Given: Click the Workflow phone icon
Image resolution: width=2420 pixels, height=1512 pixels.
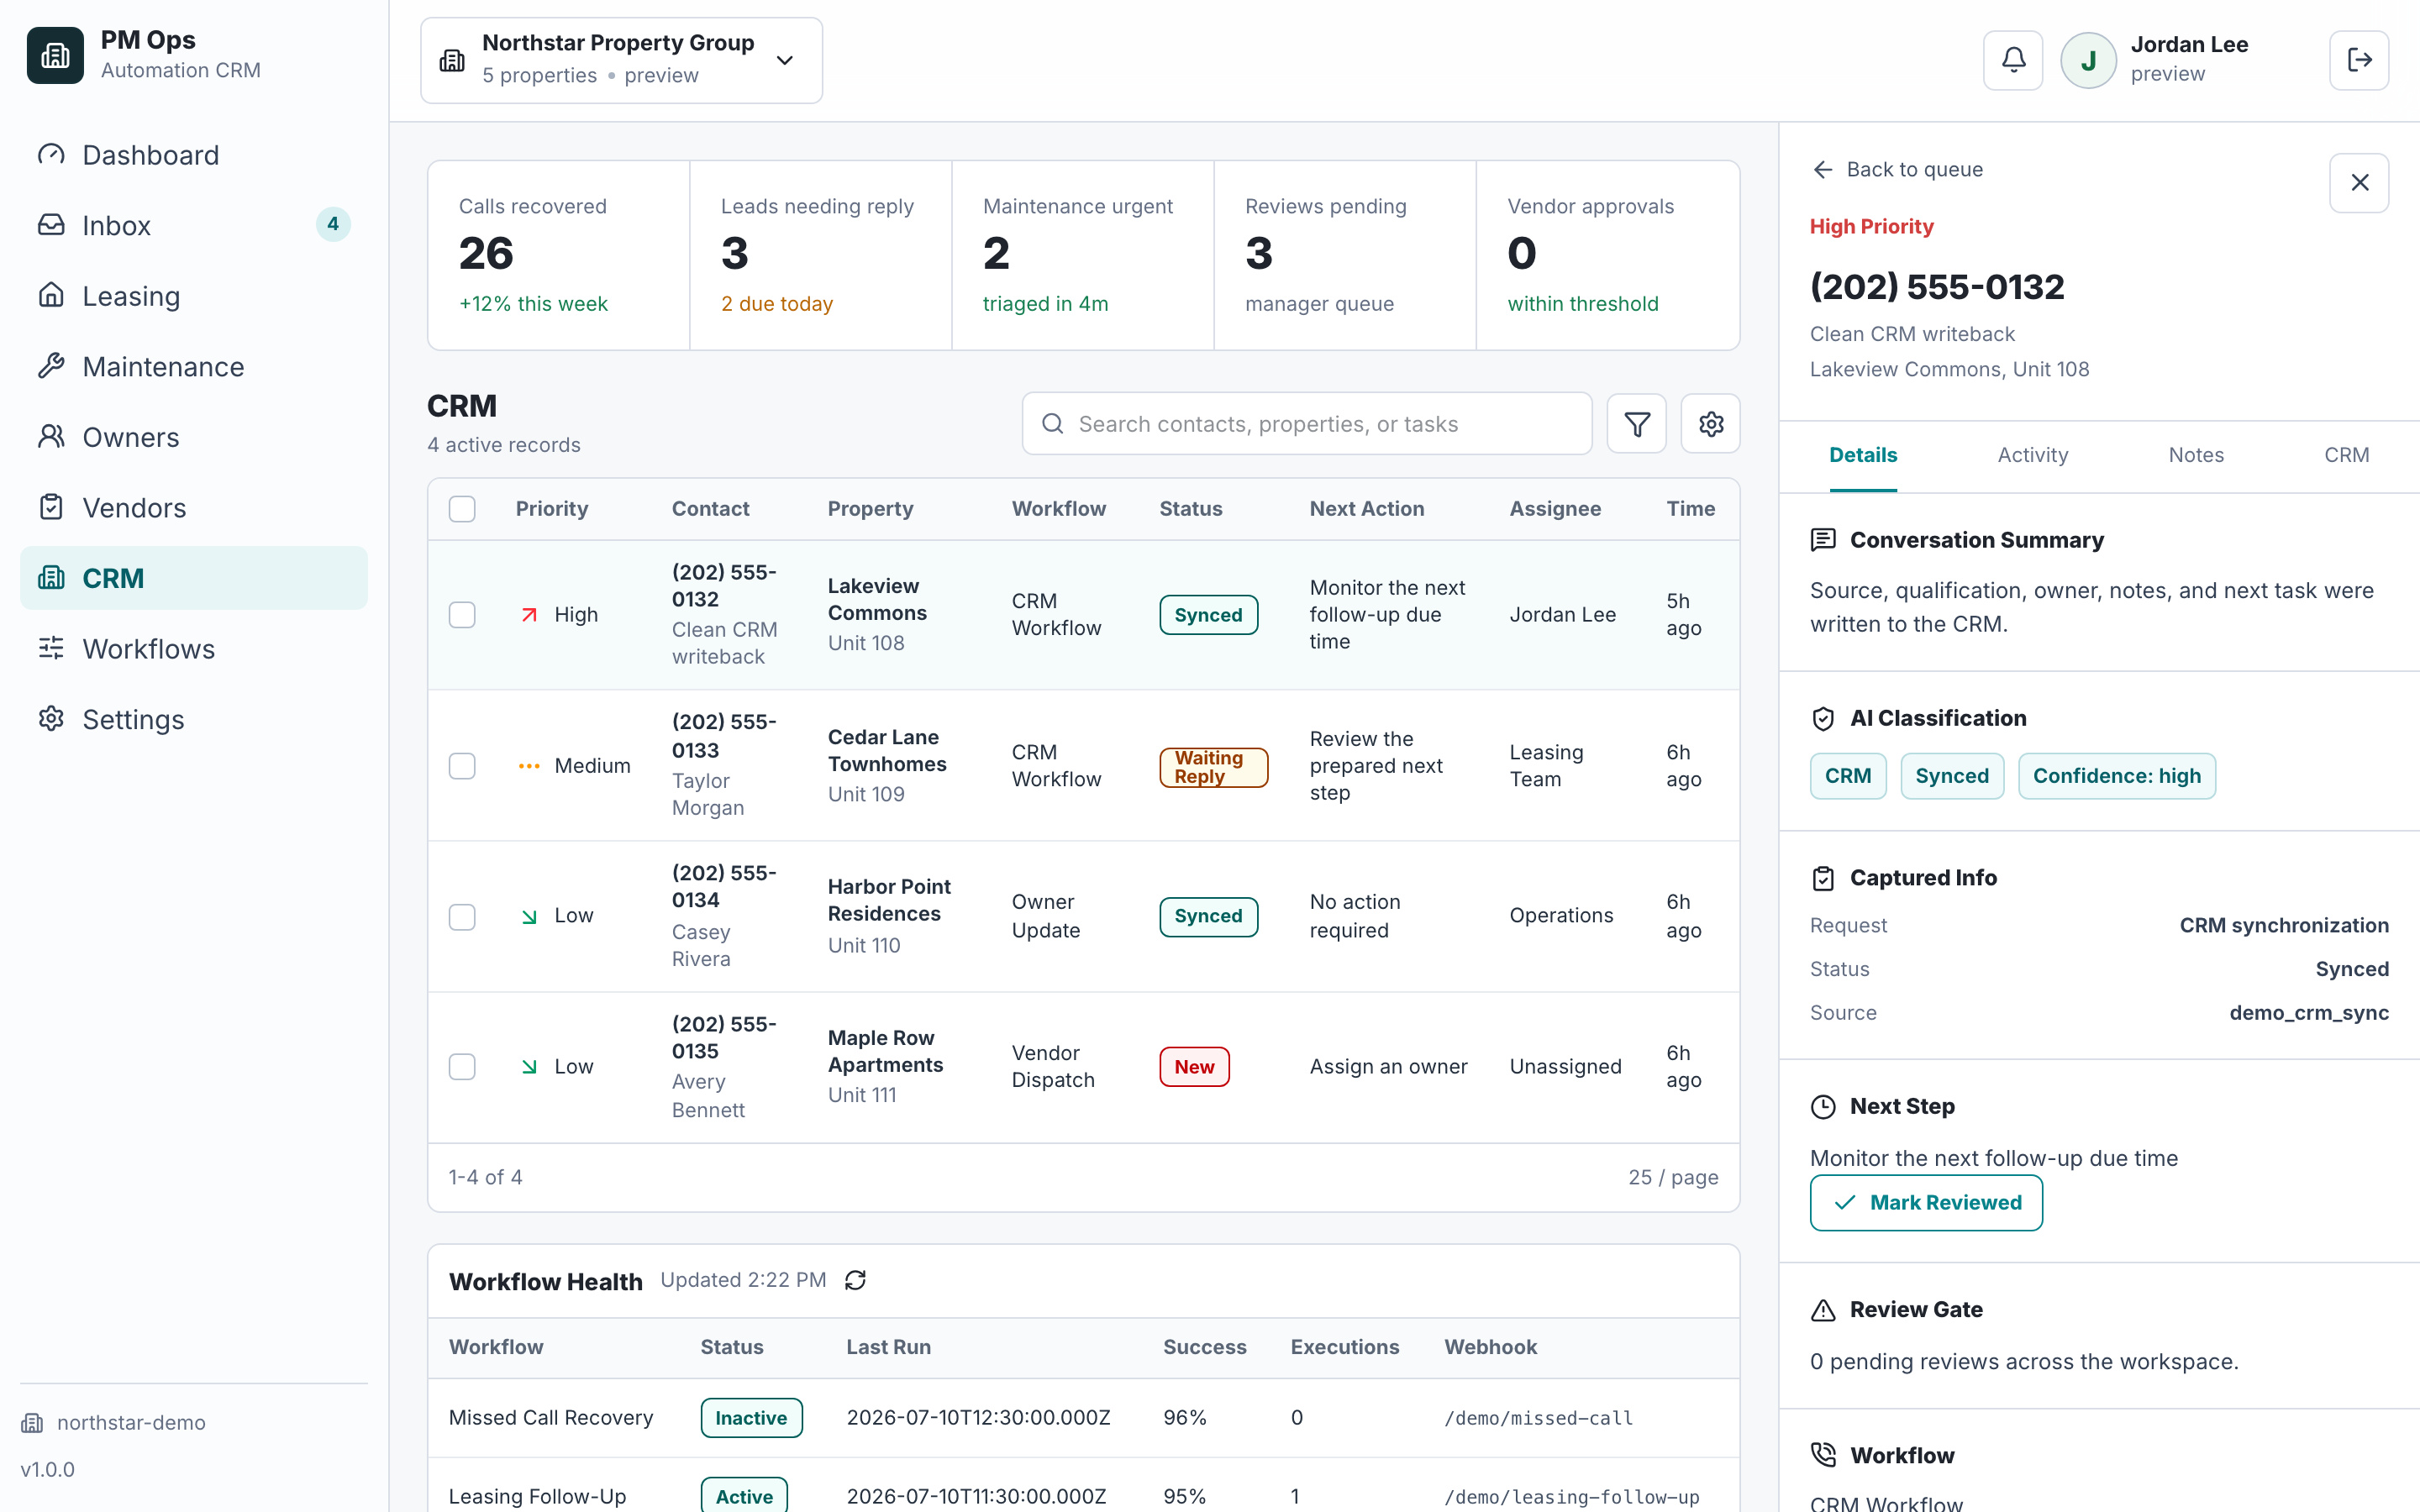Looking at the screenshot, I should pyautogui.click(x=1823, y=1455).
